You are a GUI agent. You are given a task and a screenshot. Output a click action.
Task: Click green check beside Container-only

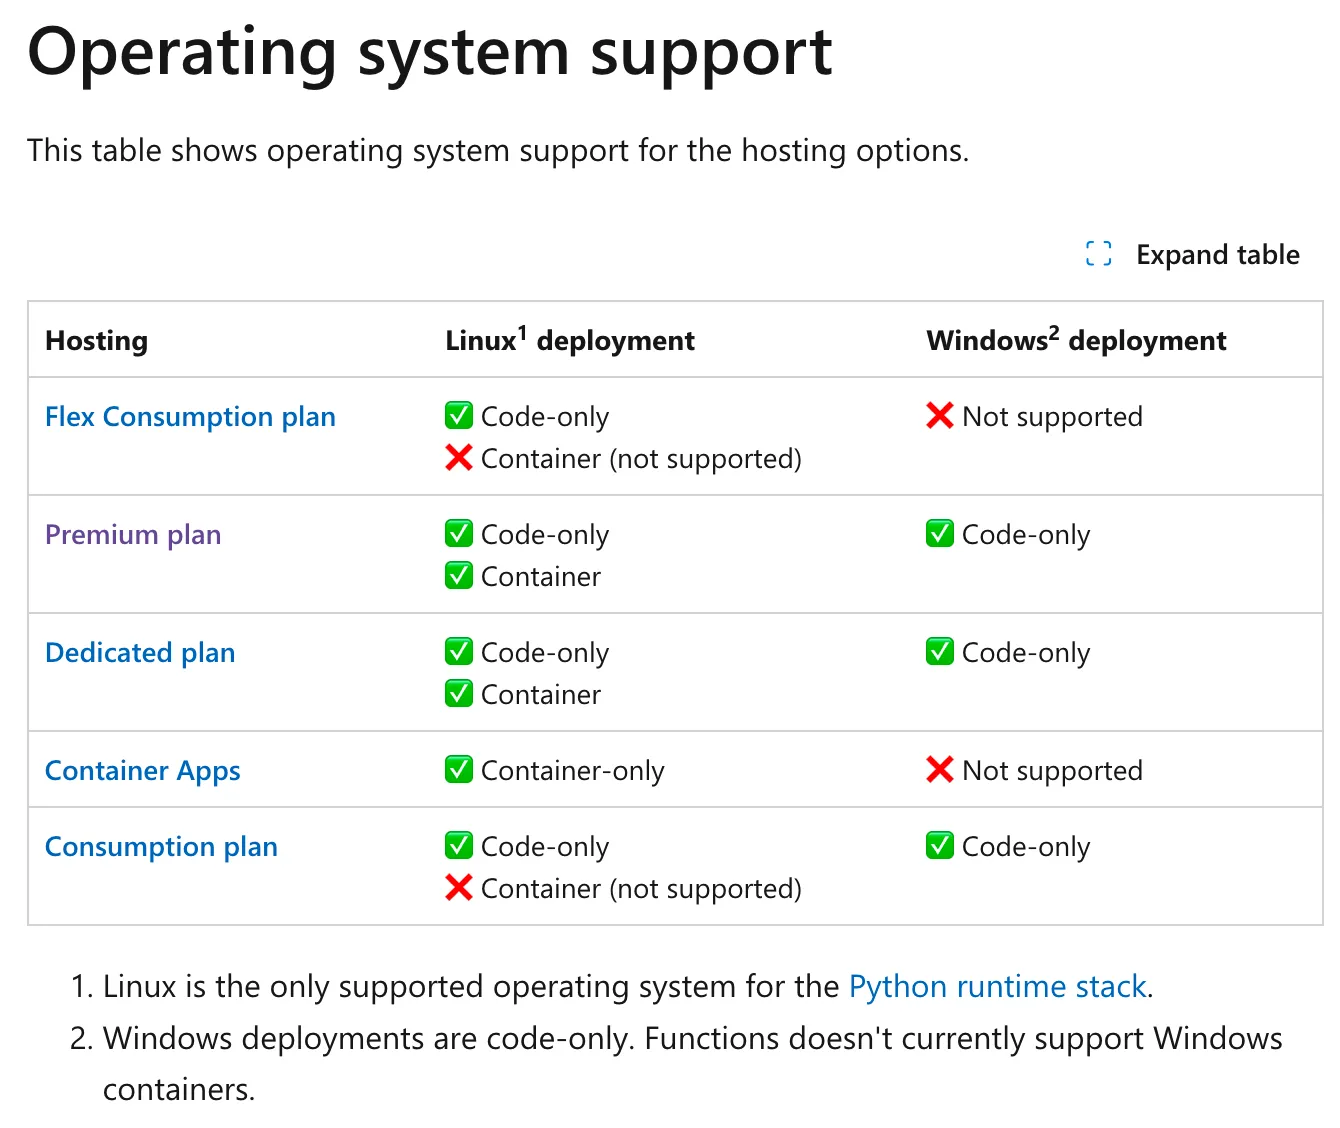click(x=459, y=770)
